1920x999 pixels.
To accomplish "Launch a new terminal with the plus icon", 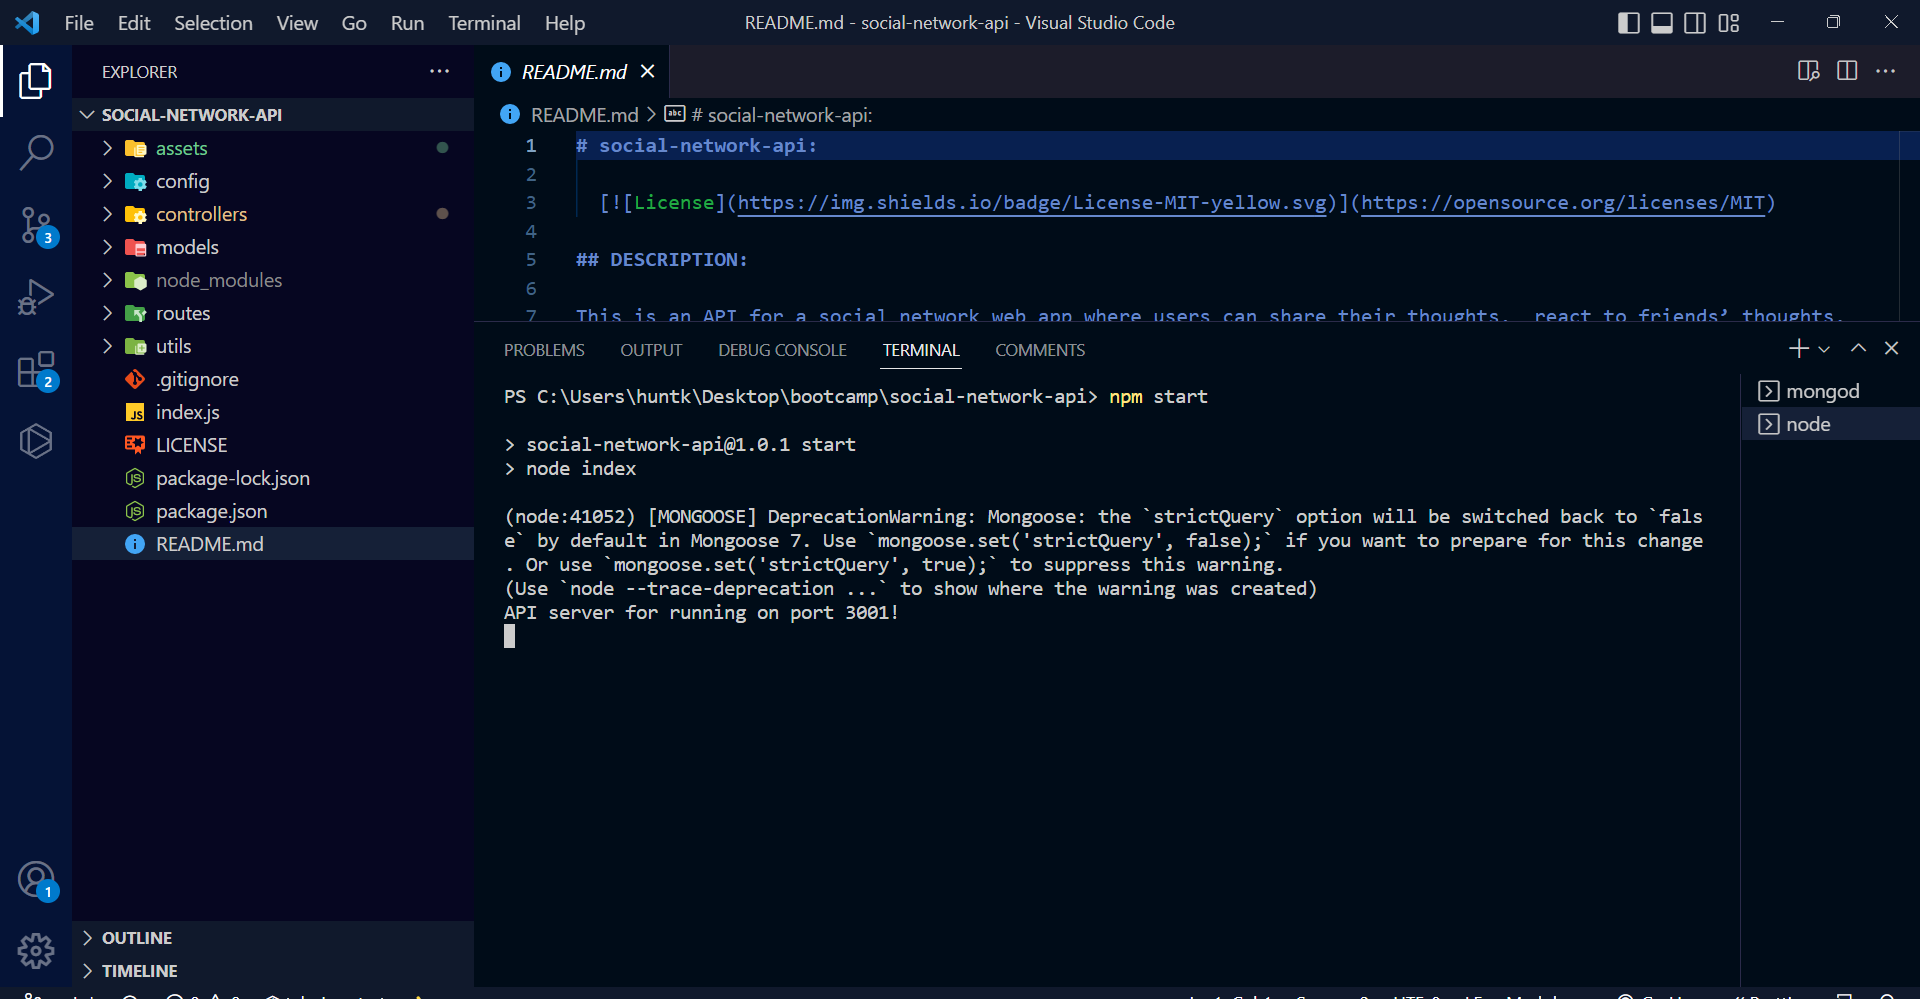I will click(x=1797, y=348).
